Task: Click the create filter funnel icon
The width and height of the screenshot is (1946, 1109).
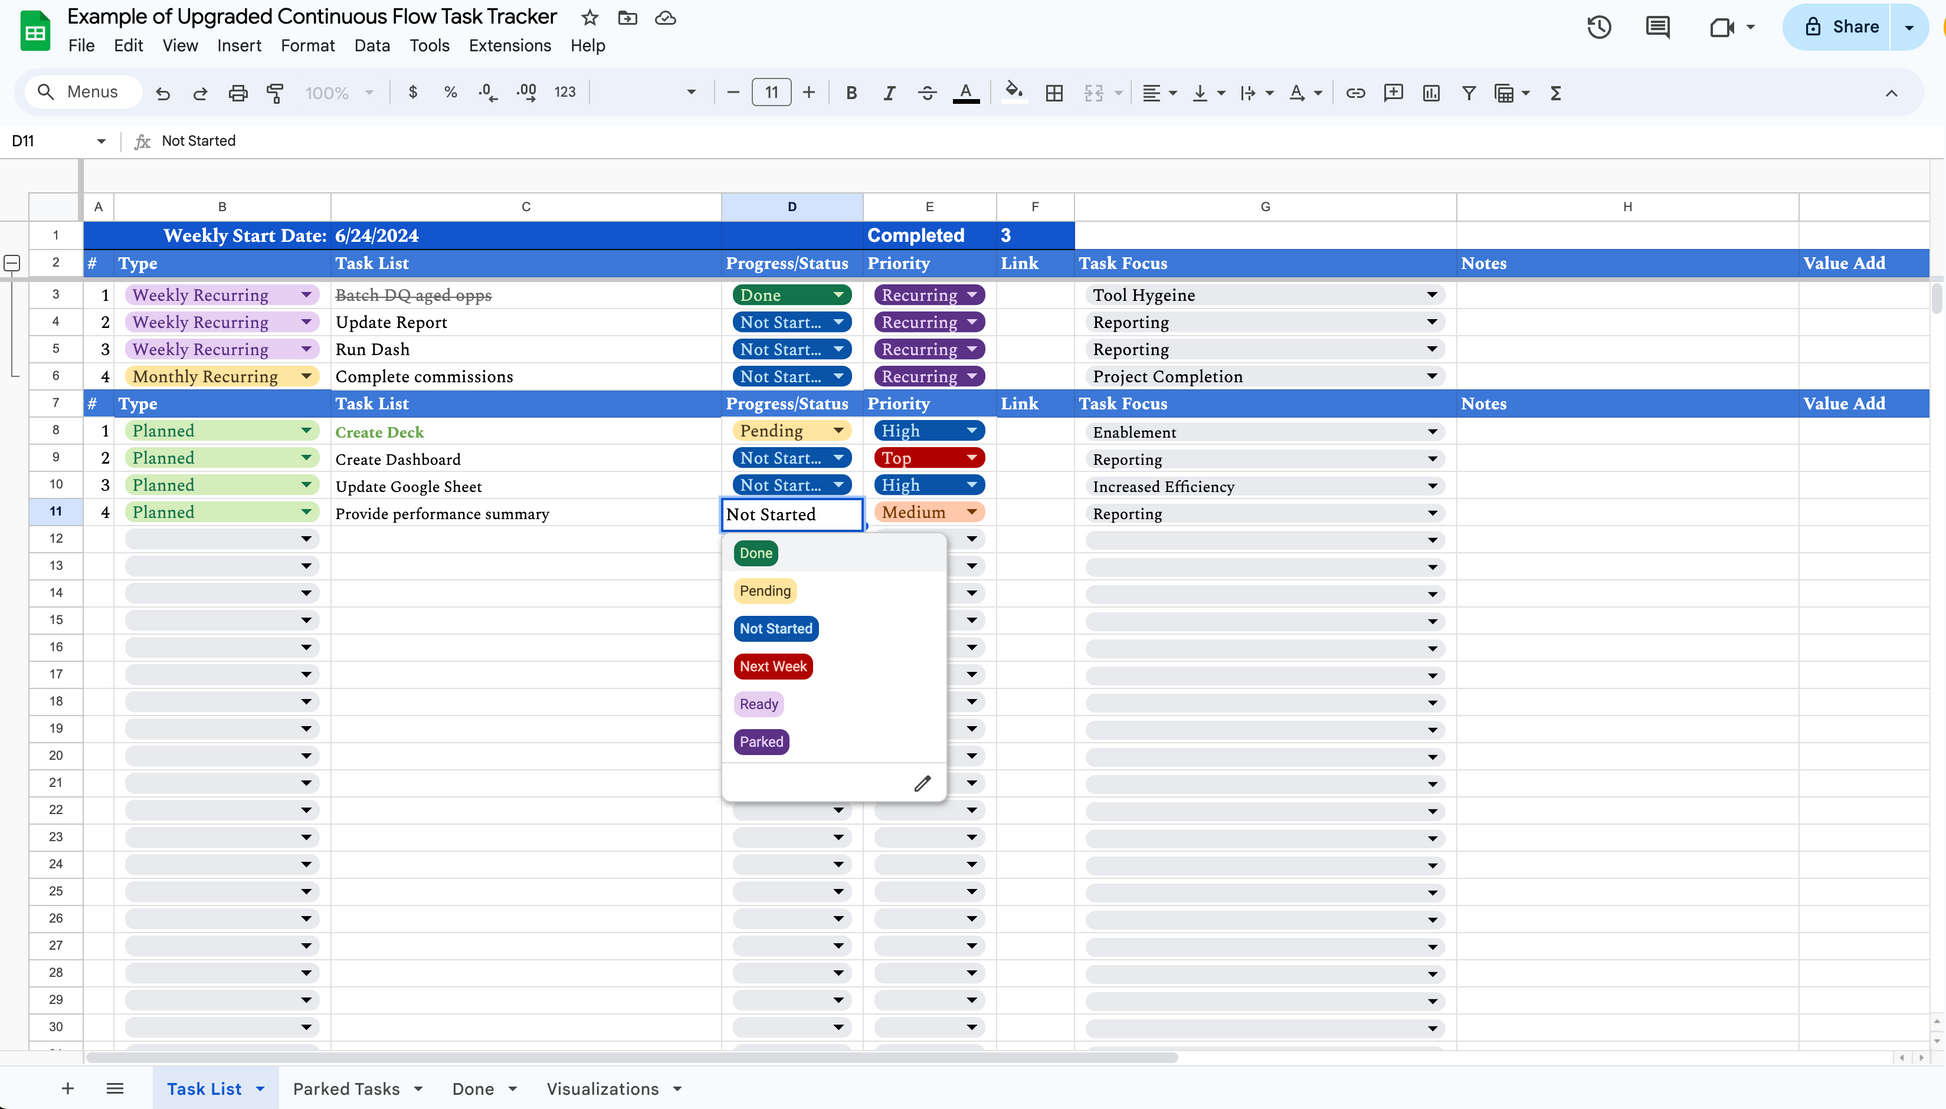Action: (1468, 93)
